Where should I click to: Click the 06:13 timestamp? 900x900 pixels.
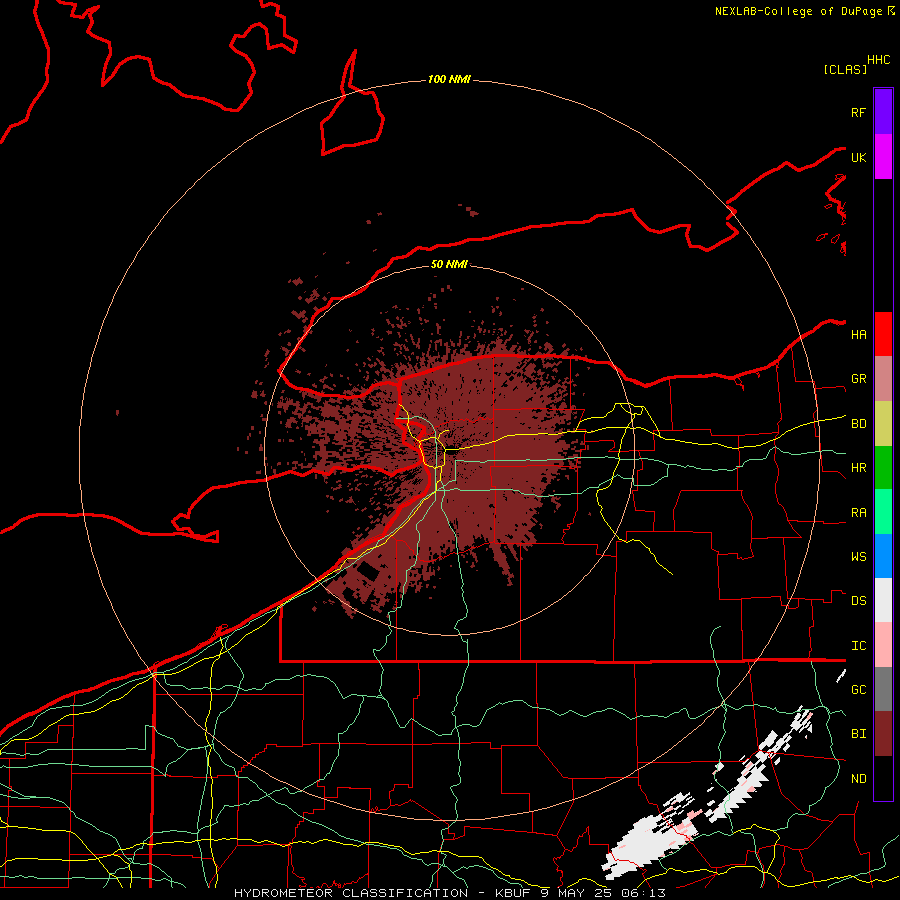coord(643,893)
